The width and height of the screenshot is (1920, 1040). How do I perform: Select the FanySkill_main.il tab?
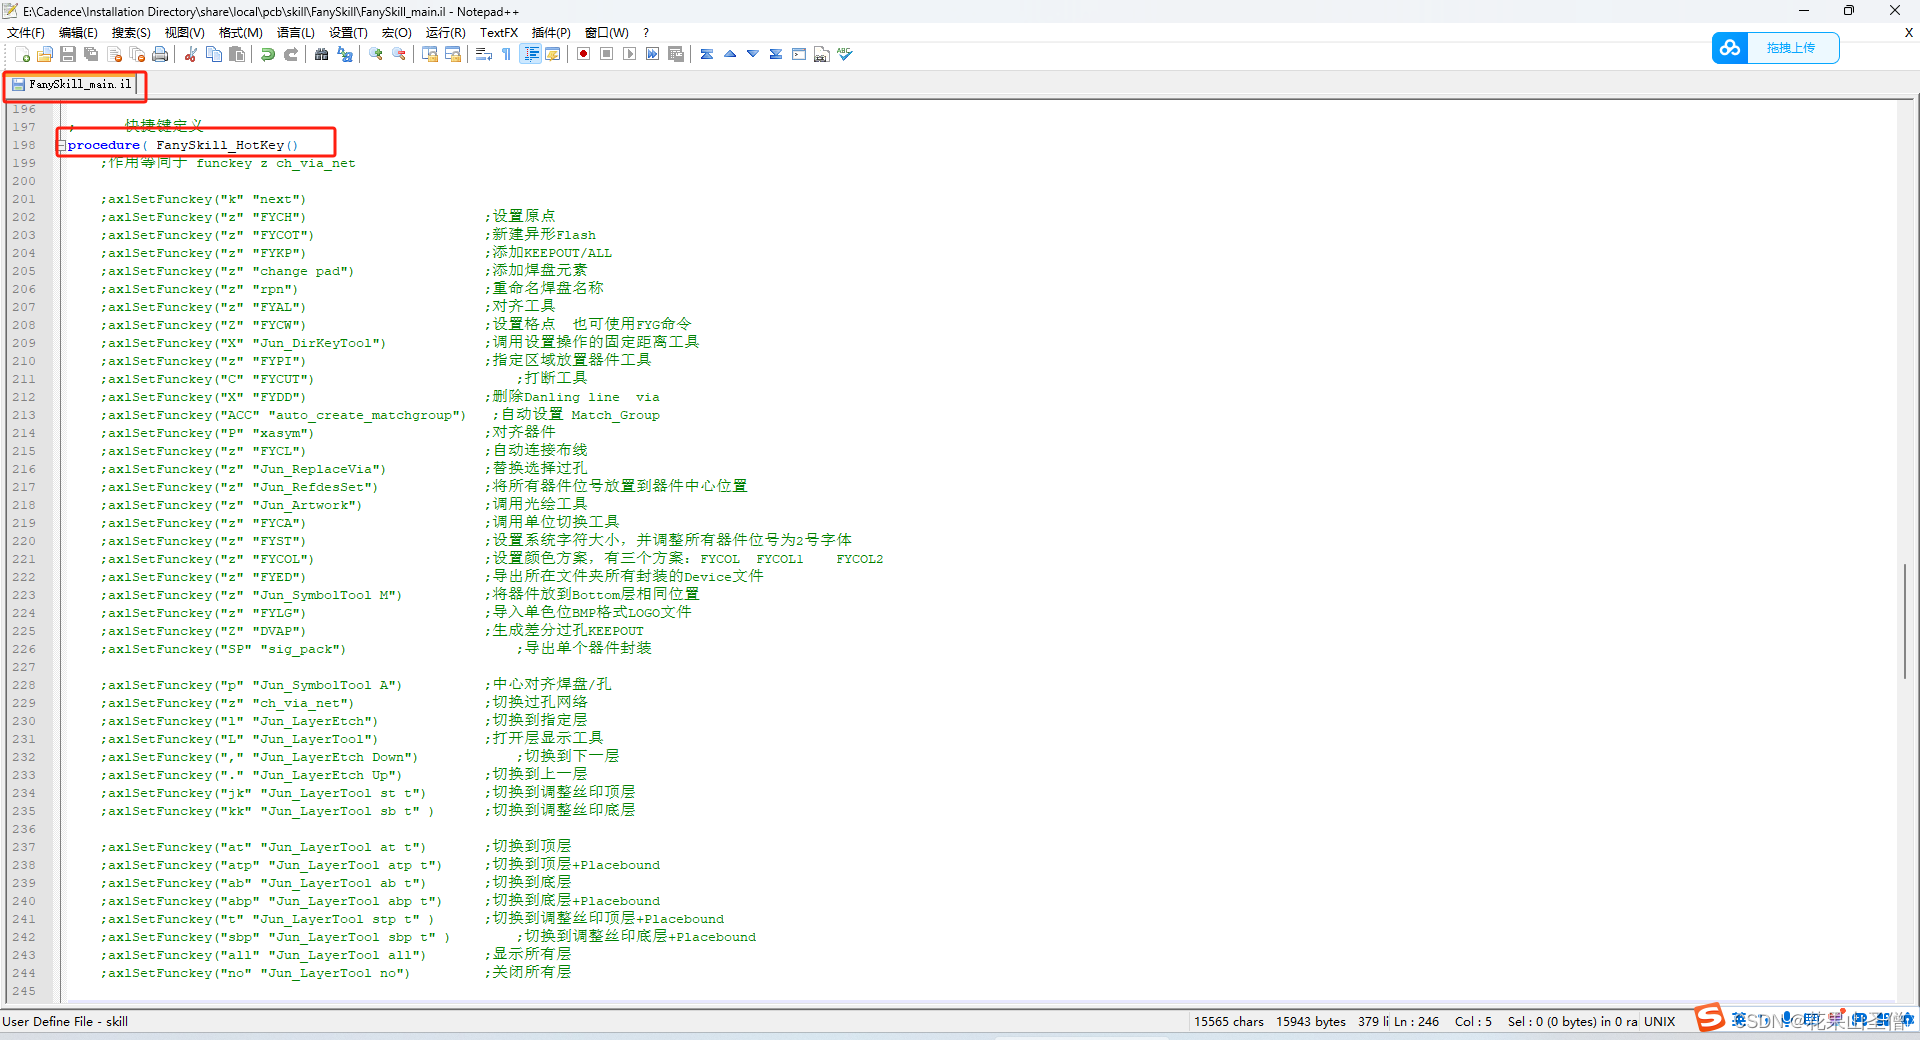pyautogui.click(x=74, y=84)
